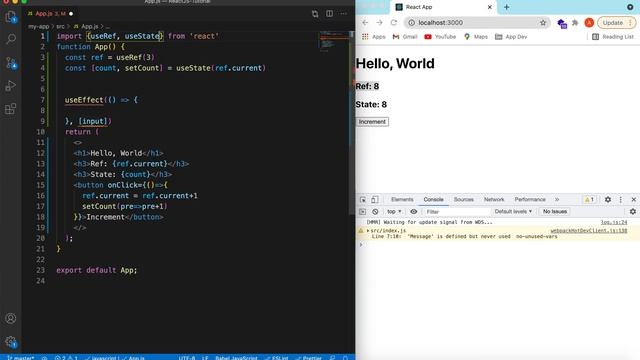Click the my-app breadcrumb
The image size is (640, 360).
(38, 27)
